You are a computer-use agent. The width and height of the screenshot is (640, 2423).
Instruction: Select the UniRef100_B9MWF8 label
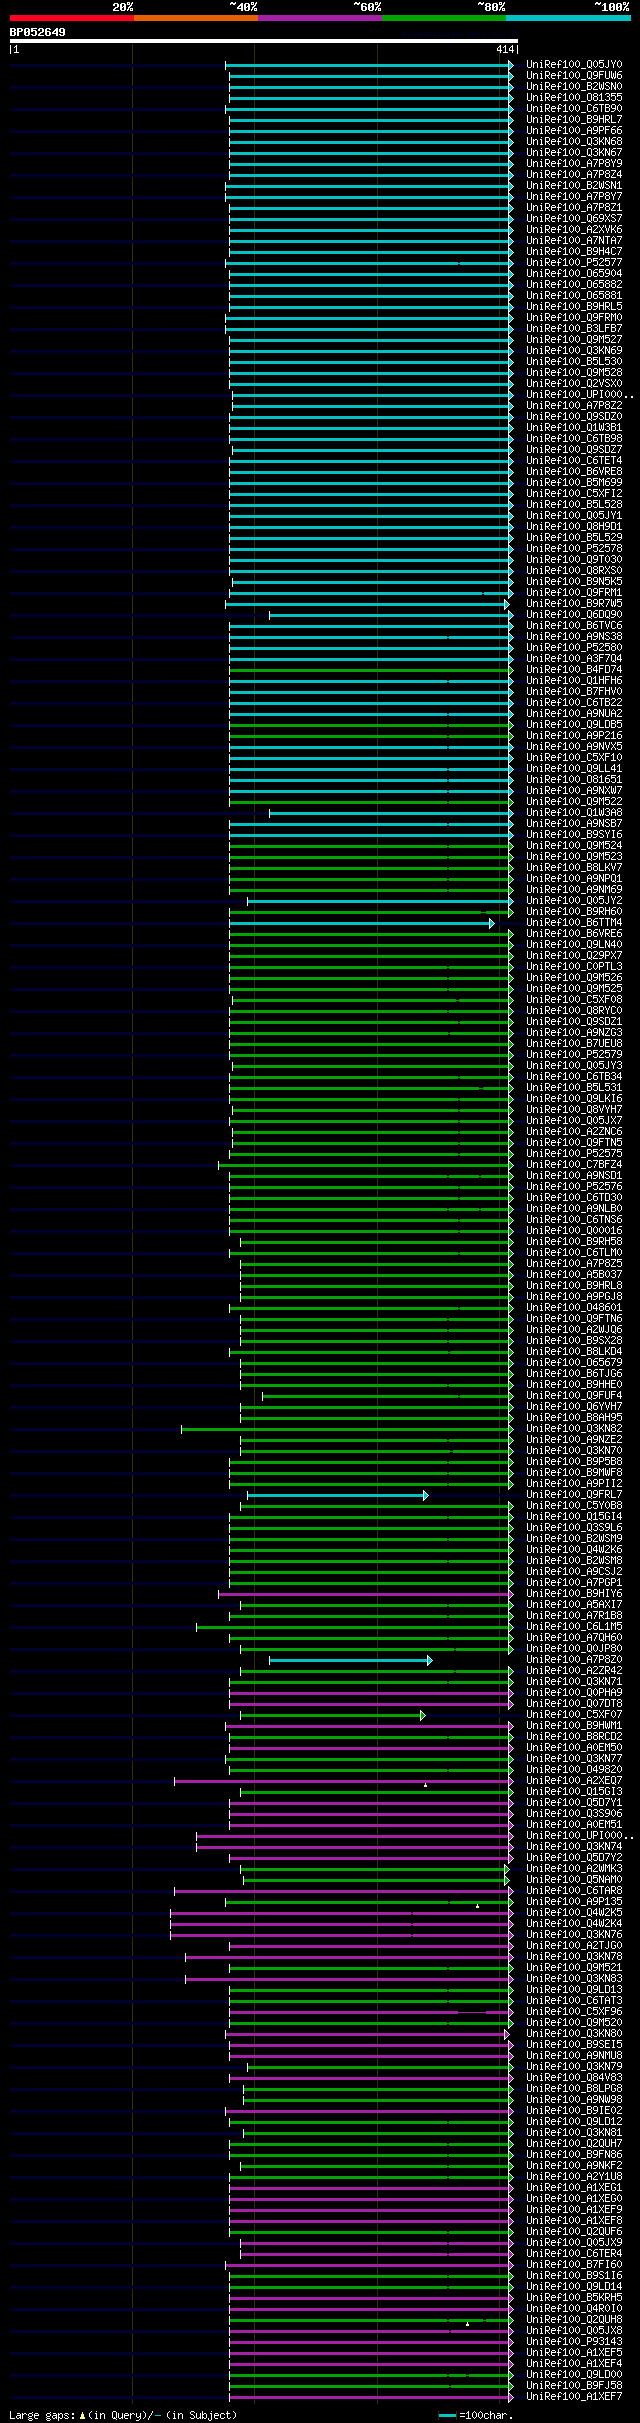coord(574,1472)
